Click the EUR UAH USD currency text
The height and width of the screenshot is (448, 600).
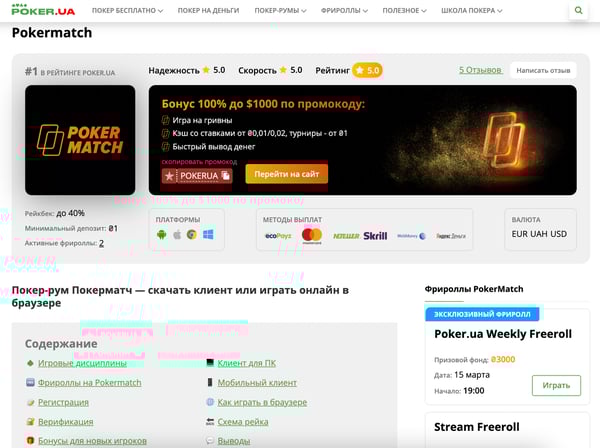539,234
